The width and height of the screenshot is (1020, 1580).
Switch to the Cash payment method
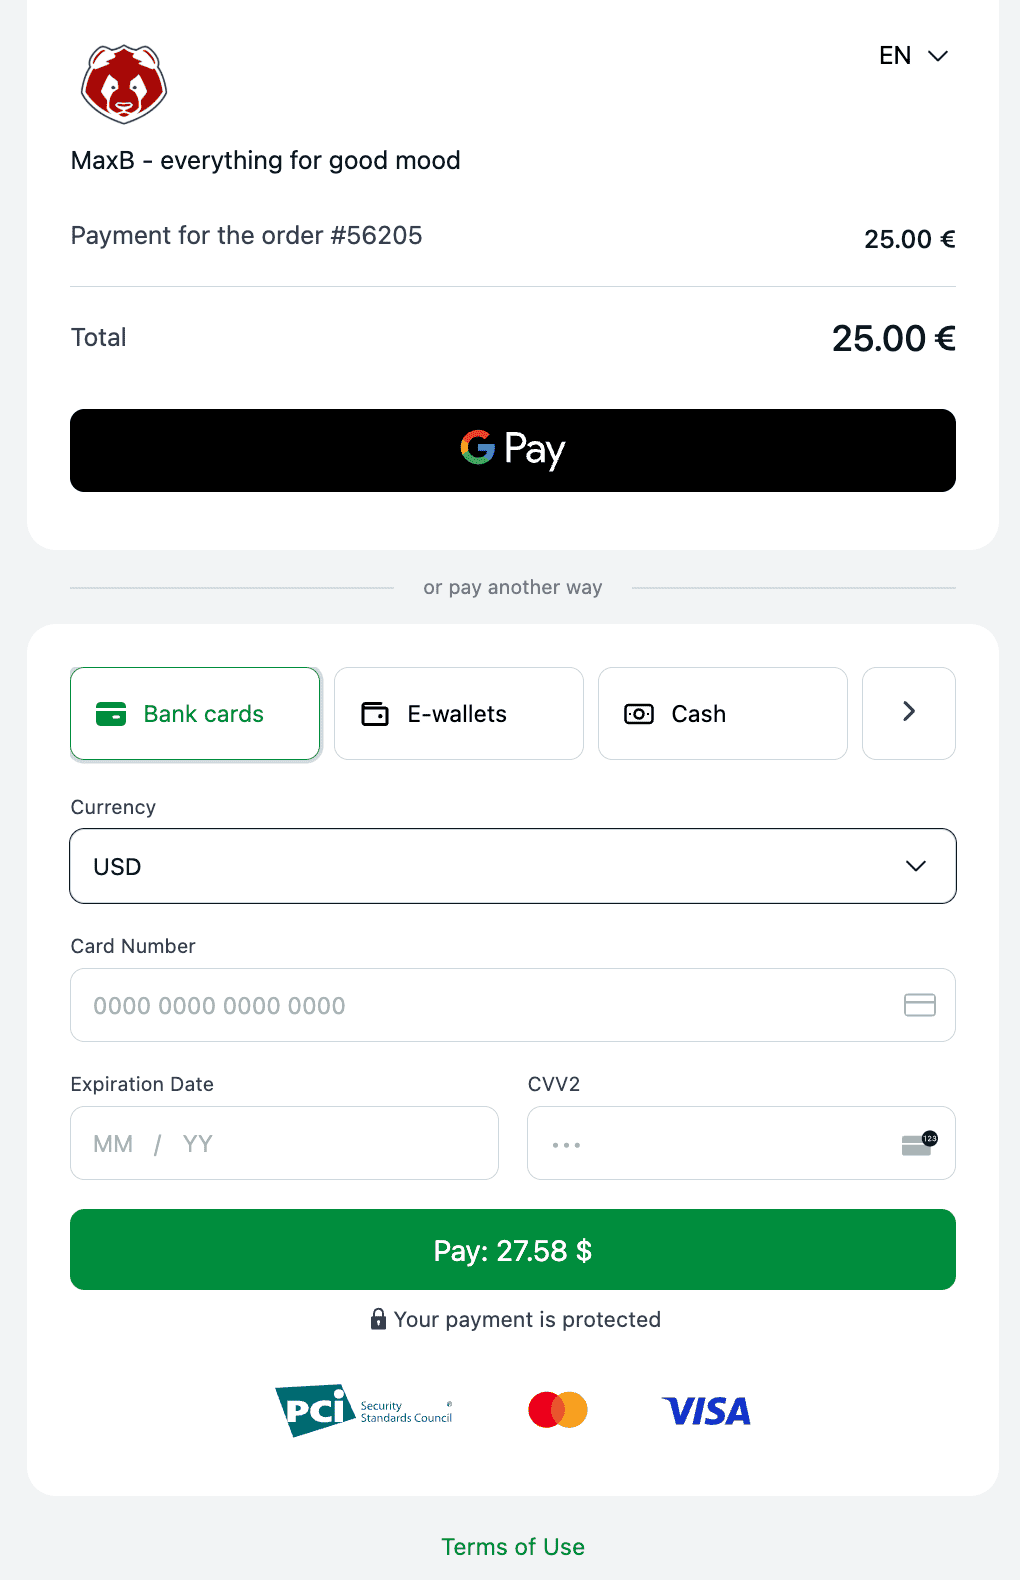pyautogui.click(x=722, y=713)
